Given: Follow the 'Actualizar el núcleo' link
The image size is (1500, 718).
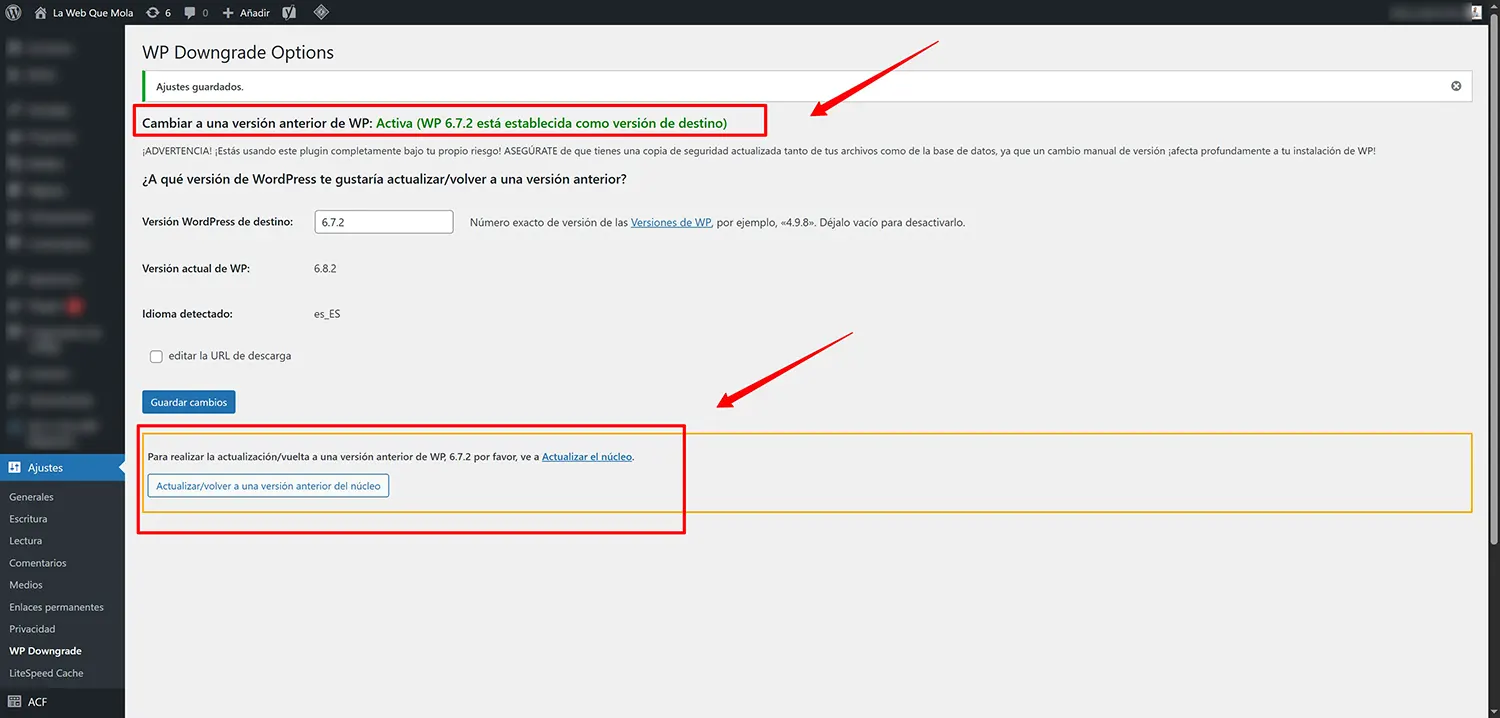Looking at the screenshot, I should 585,456.
